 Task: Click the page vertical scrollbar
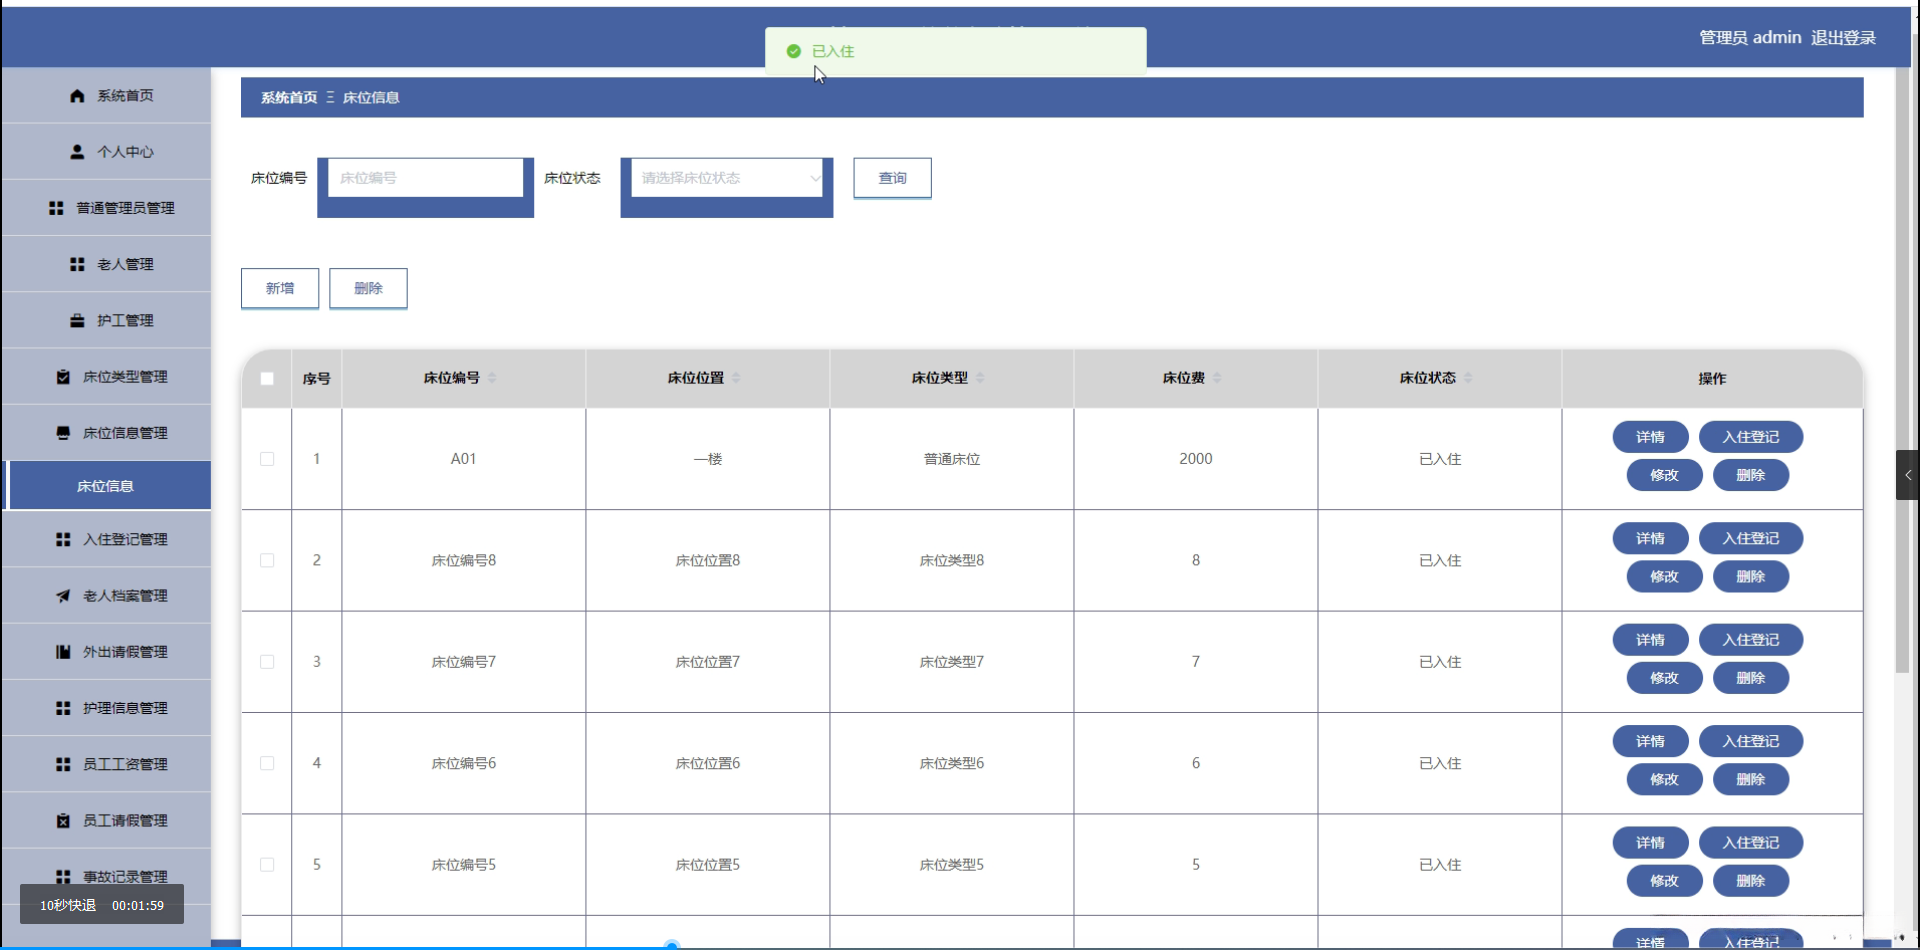1903,370
